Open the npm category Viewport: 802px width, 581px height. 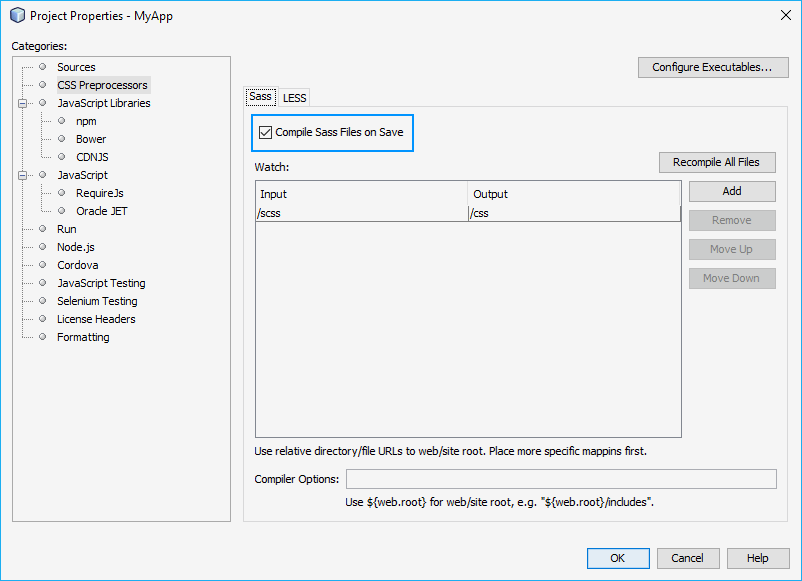pos(86,121)
